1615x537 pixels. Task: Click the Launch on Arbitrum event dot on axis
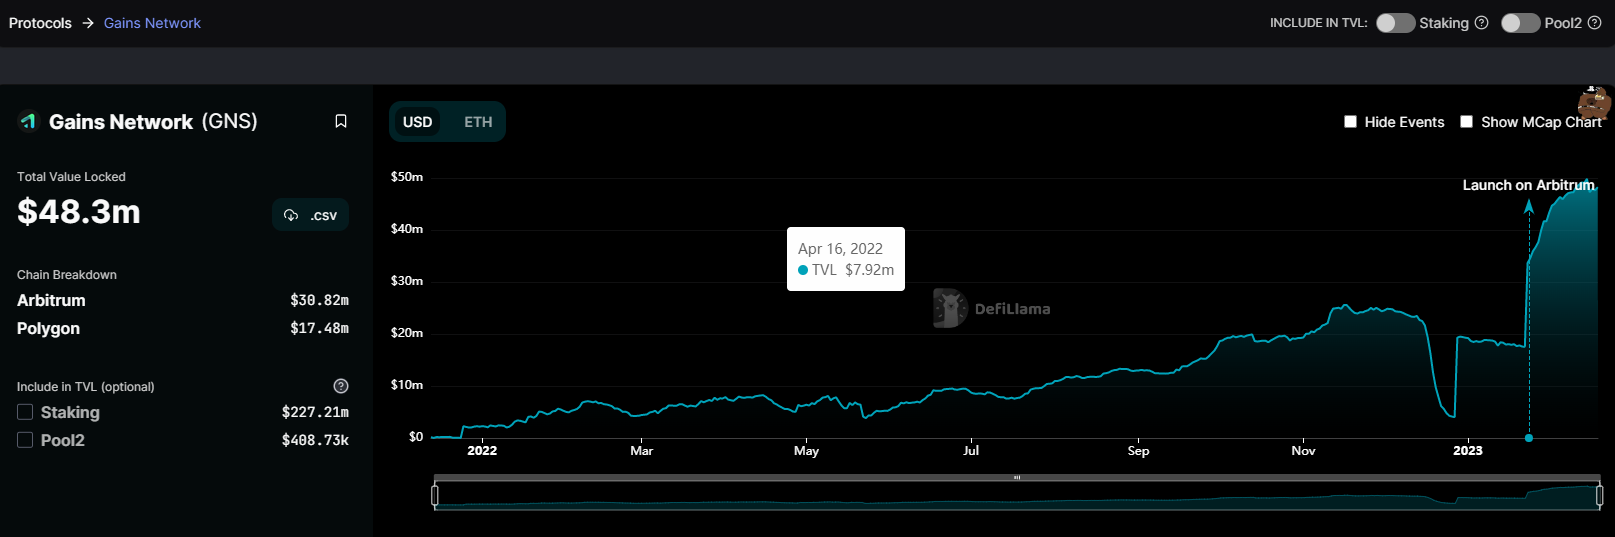[x=1529, y=438]
